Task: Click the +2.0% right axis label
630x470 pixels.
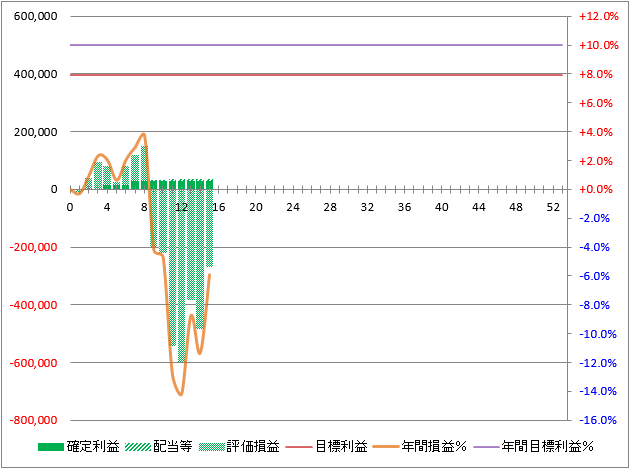Action: tap(596, 161)
